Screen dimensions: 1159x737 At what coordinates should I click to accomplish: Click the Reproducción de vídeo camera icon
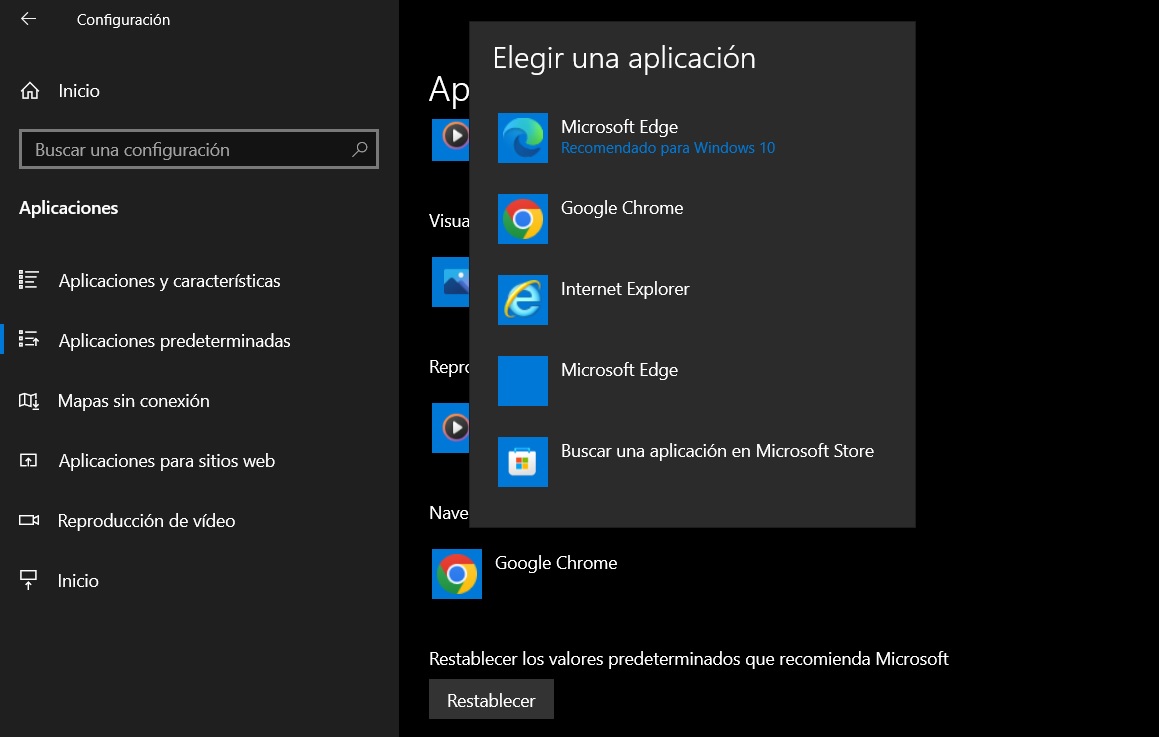tap(29, 520)
